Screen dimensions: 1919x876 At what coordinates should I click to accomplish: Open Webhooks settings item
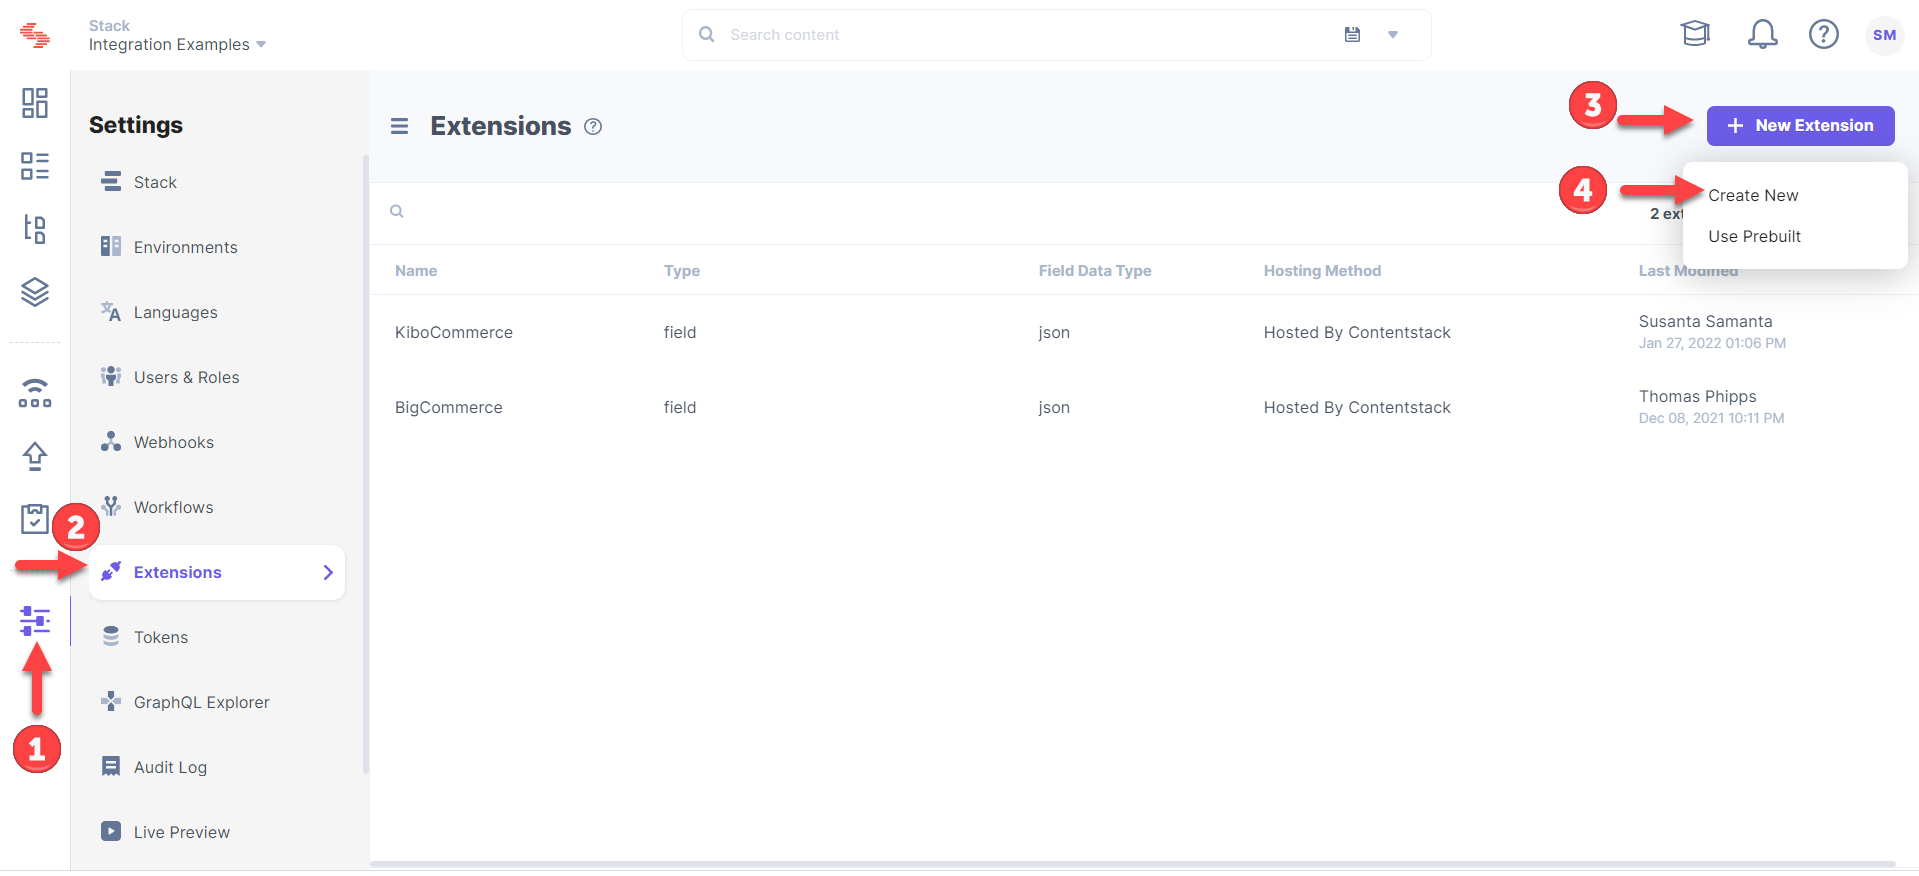(217, 442)
